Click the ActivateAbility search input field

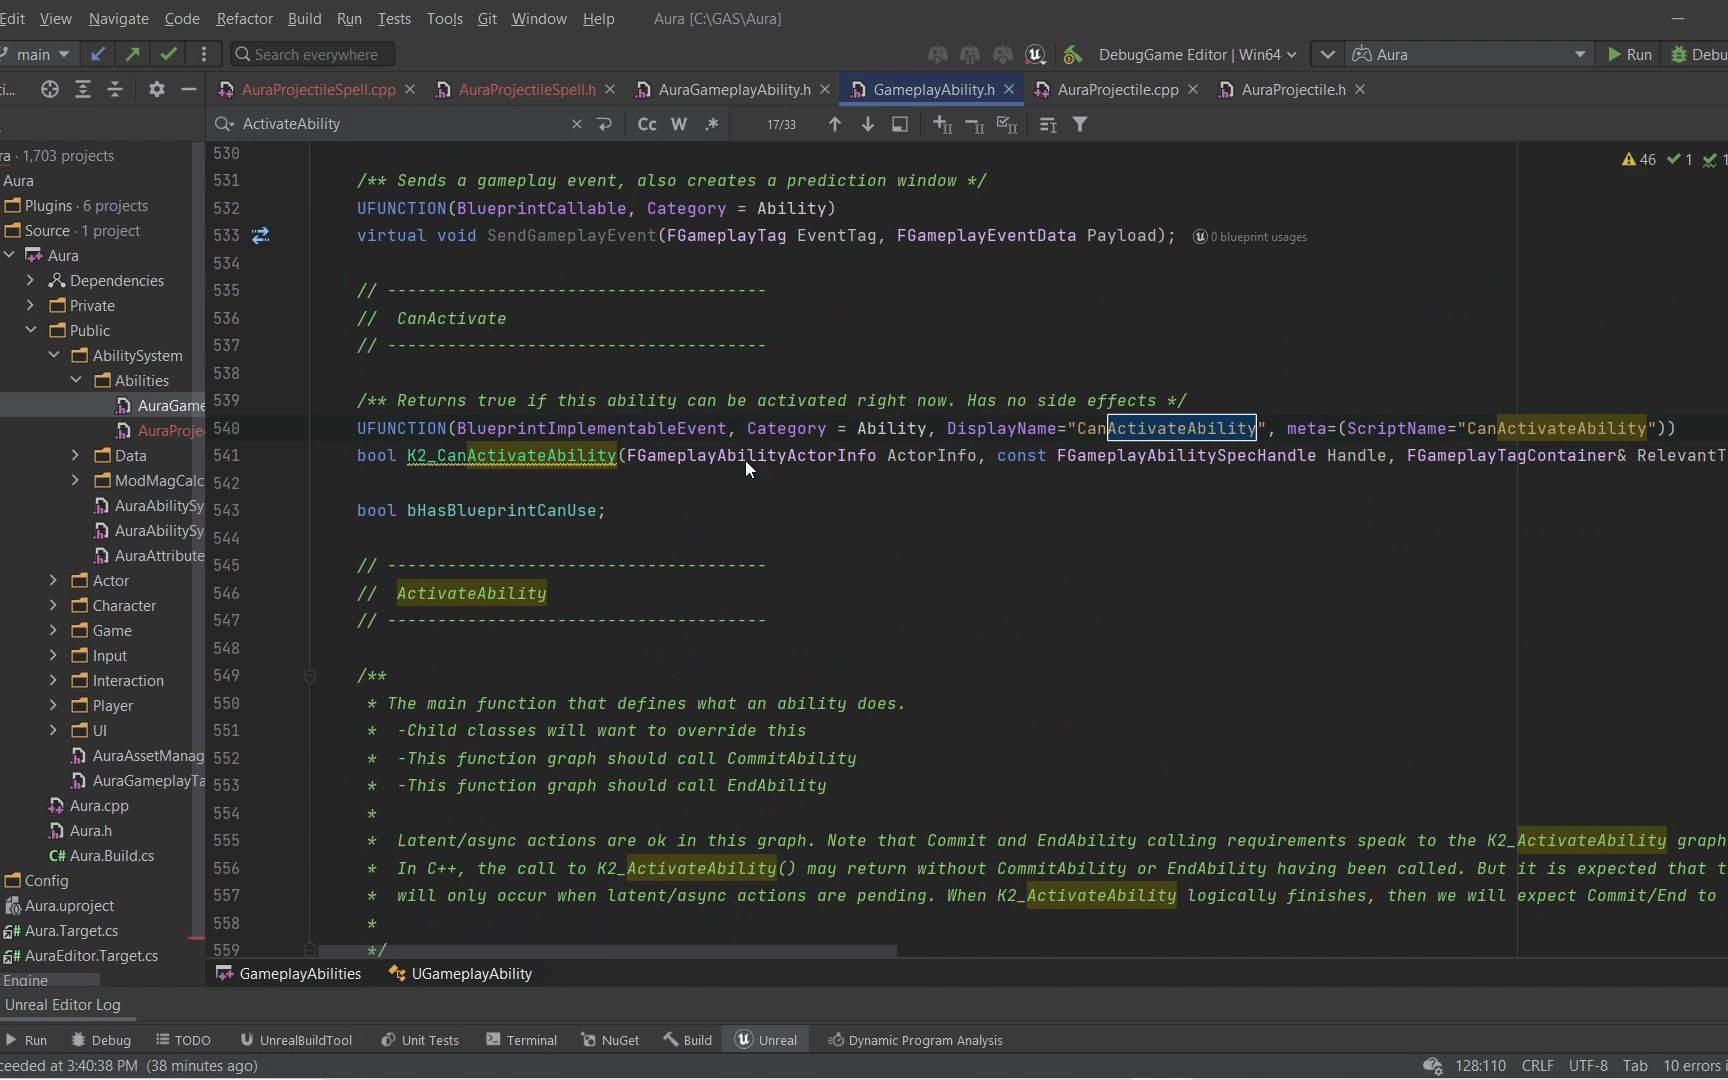click(400, 124)
